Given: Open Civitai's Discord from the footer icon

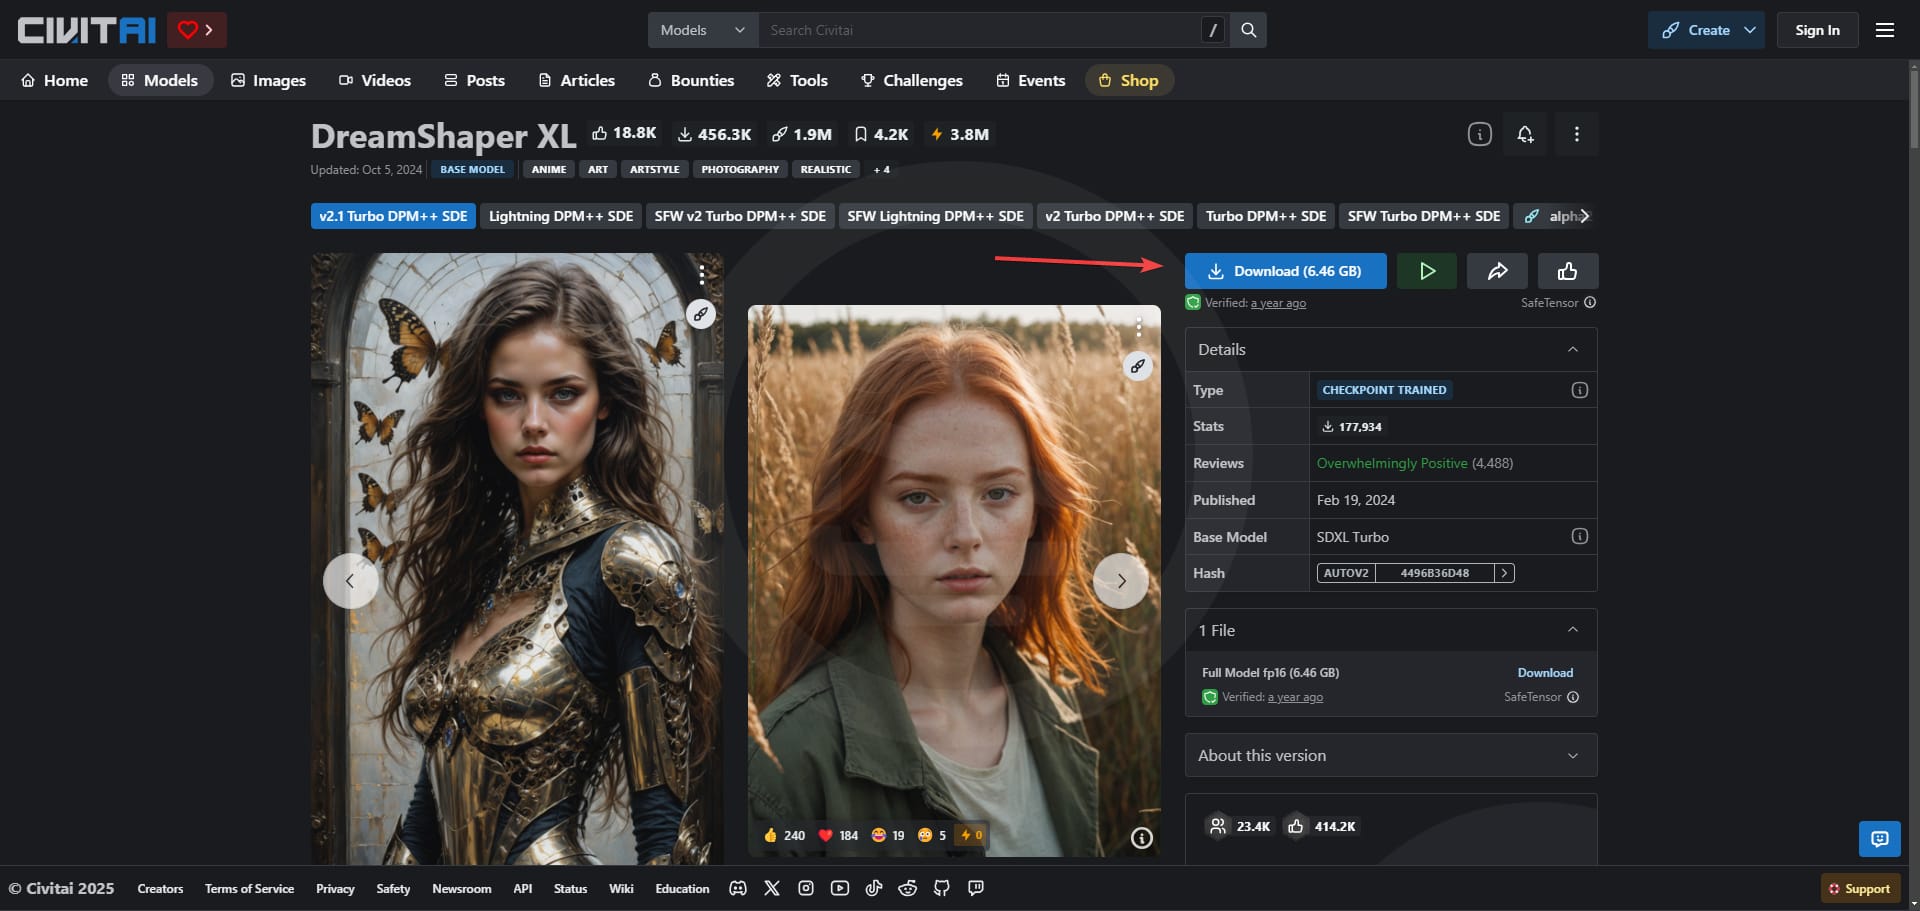Looking at the screenshot, I should coord(738,888).
